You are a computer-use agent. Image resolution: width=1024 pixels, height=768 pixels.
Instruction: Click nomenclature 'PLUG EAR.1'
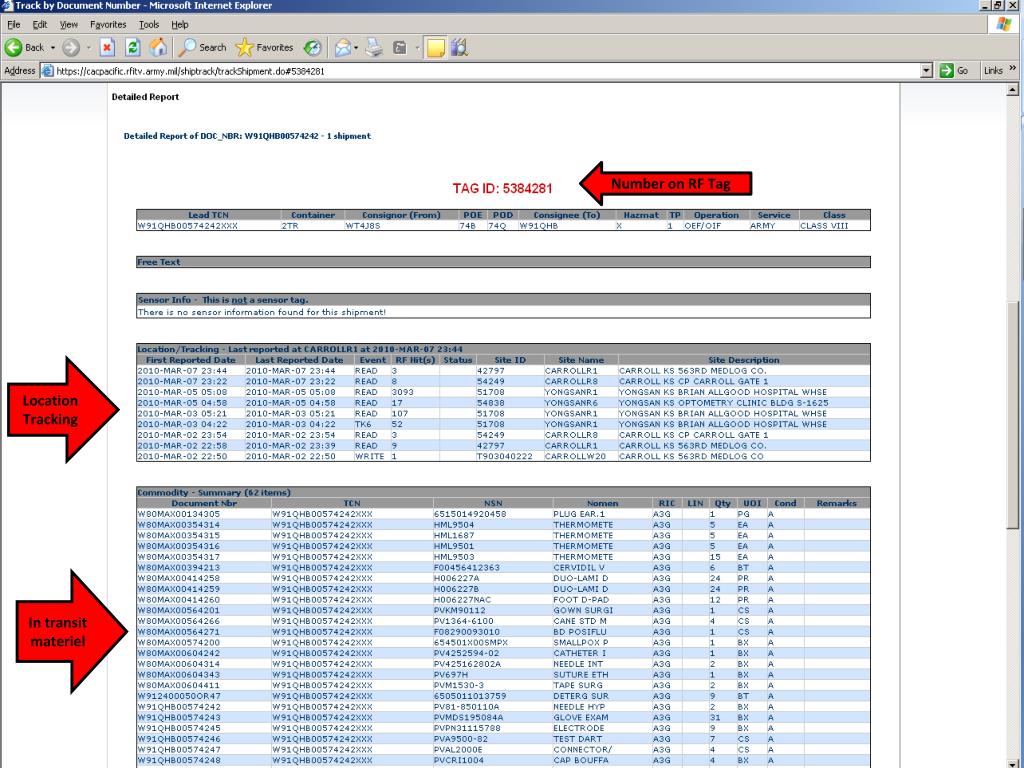coord(579,514)
